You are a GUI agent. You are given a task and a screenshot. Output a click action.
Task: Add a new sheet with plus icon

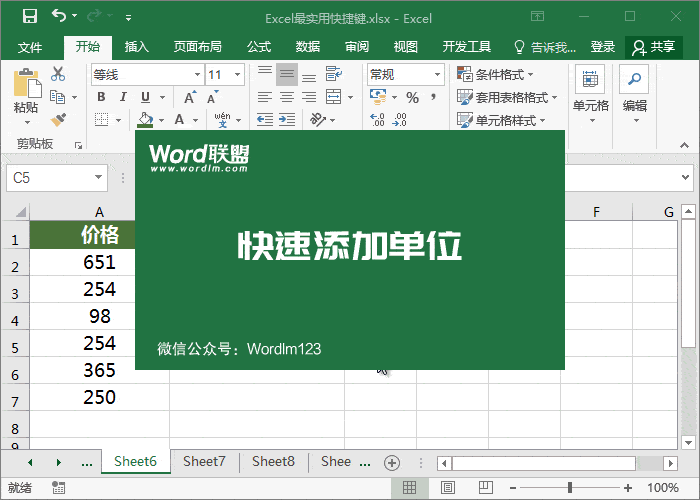[x=392, y=462]
